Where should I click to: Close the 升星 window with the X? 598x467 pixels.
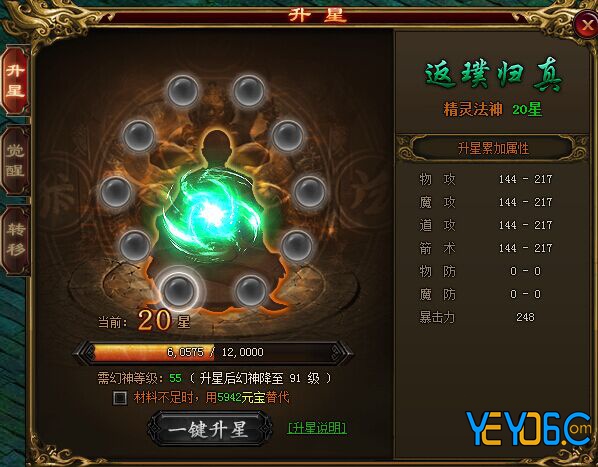(x=586, y=25)
